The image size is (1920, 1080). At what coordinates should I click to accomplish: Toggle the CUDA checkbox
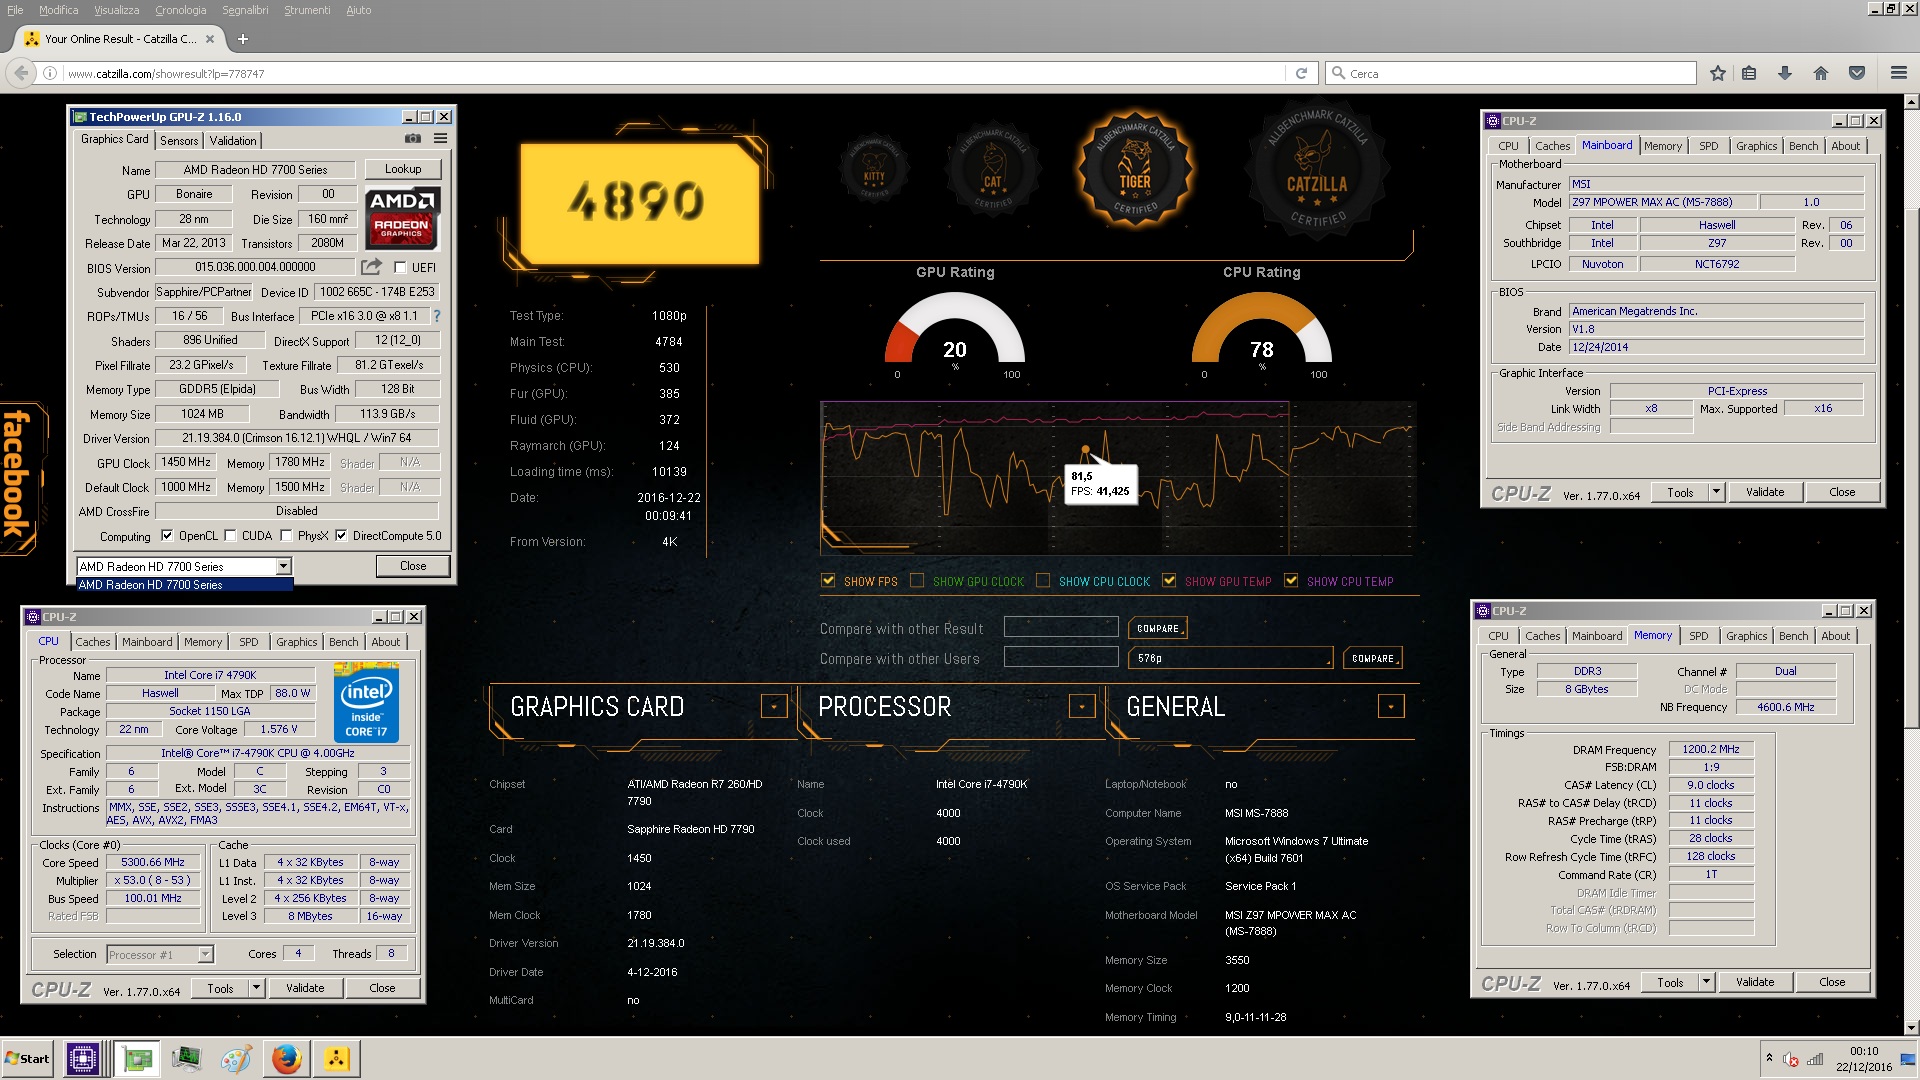click(x=231, y=535)
